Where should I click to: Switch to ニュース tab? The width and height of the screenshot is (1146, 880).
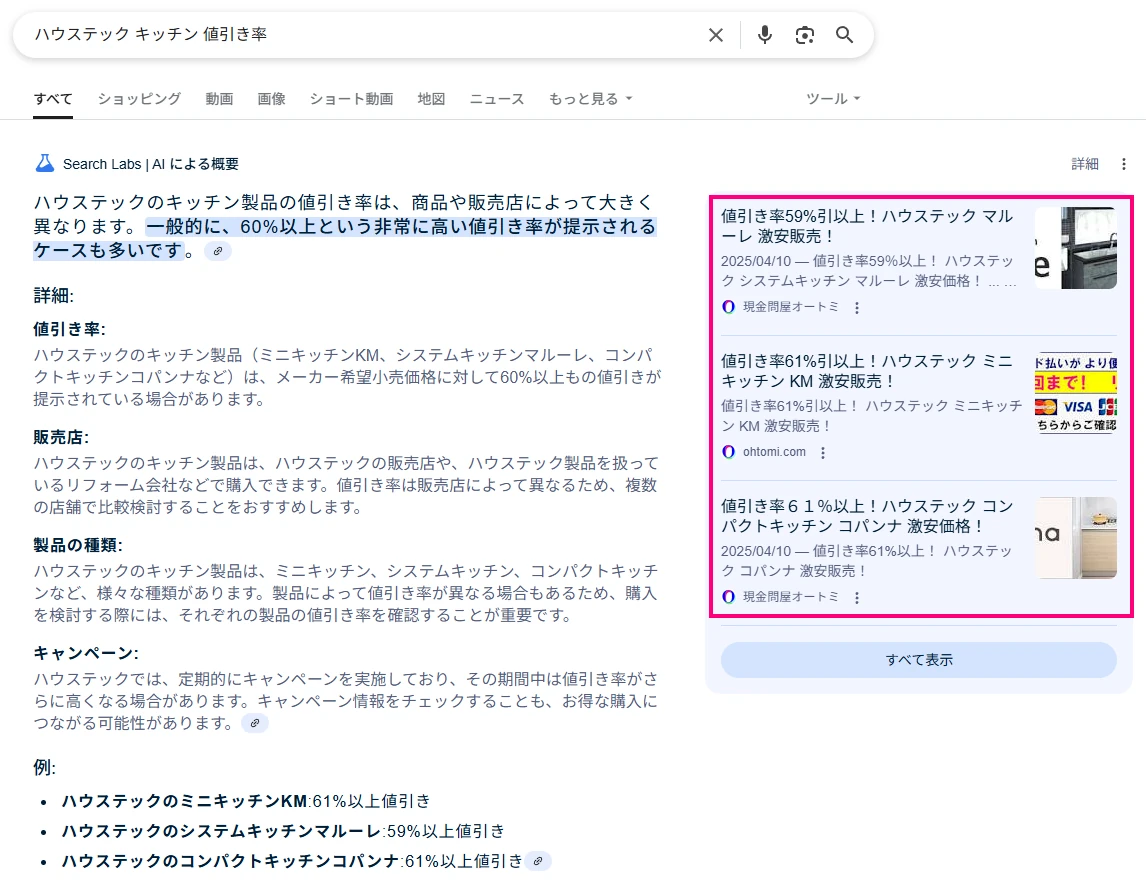[497, 99]
